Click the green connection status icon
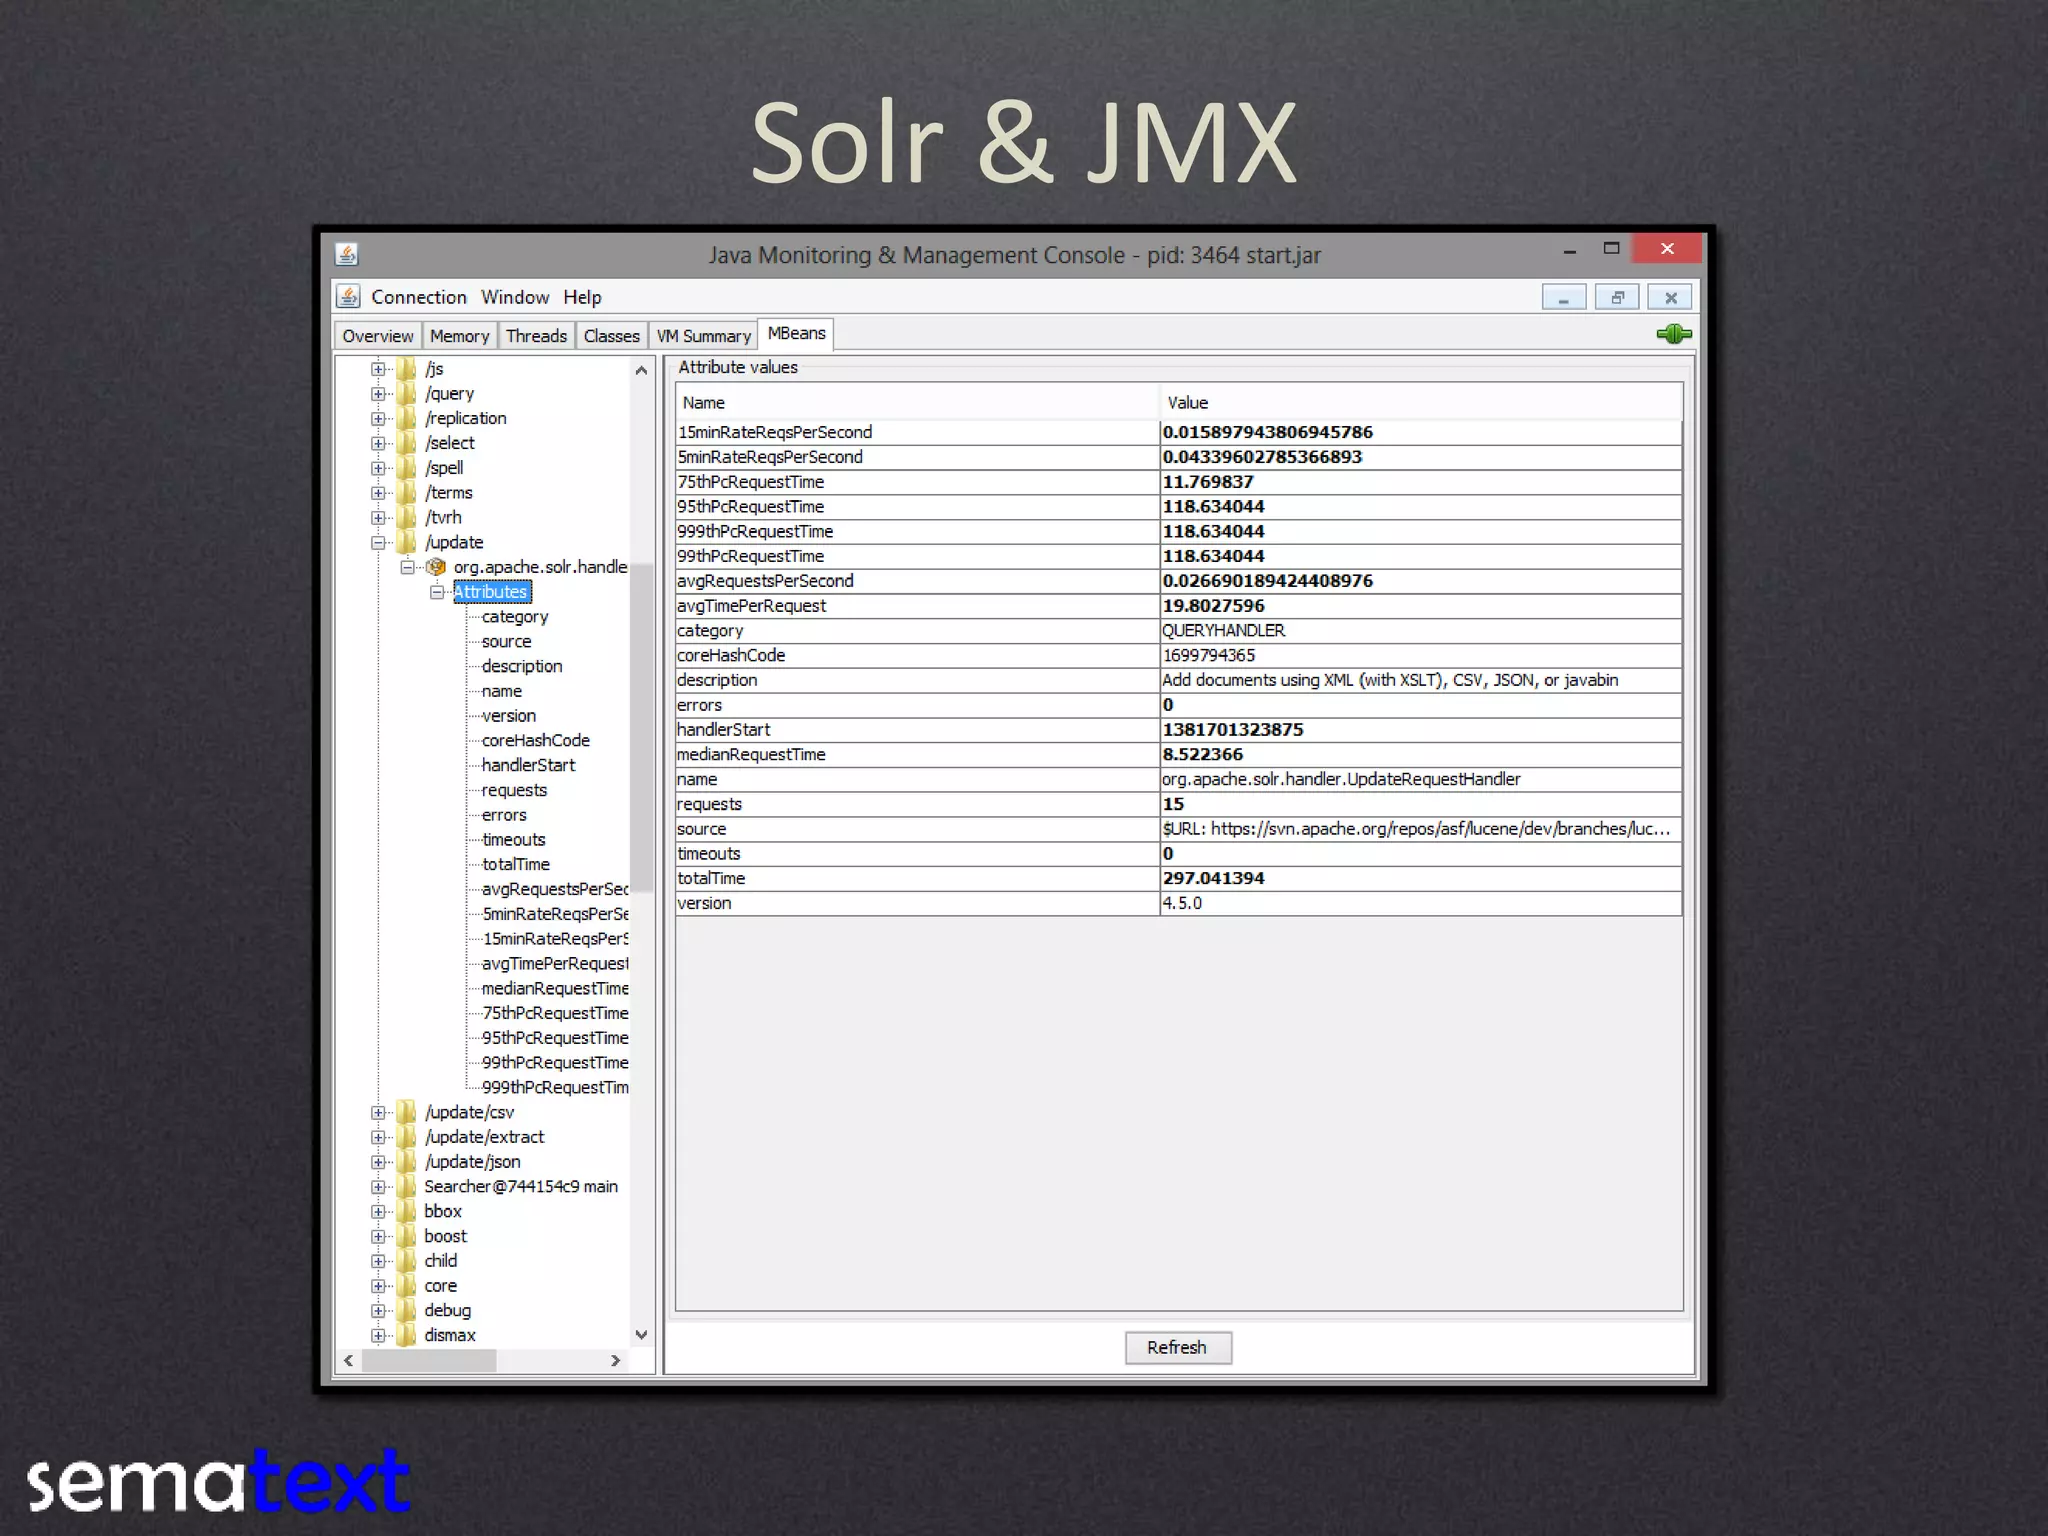Image resolution: width=2048 pixels, height=1536 pixels. [x=1673, y=334]
